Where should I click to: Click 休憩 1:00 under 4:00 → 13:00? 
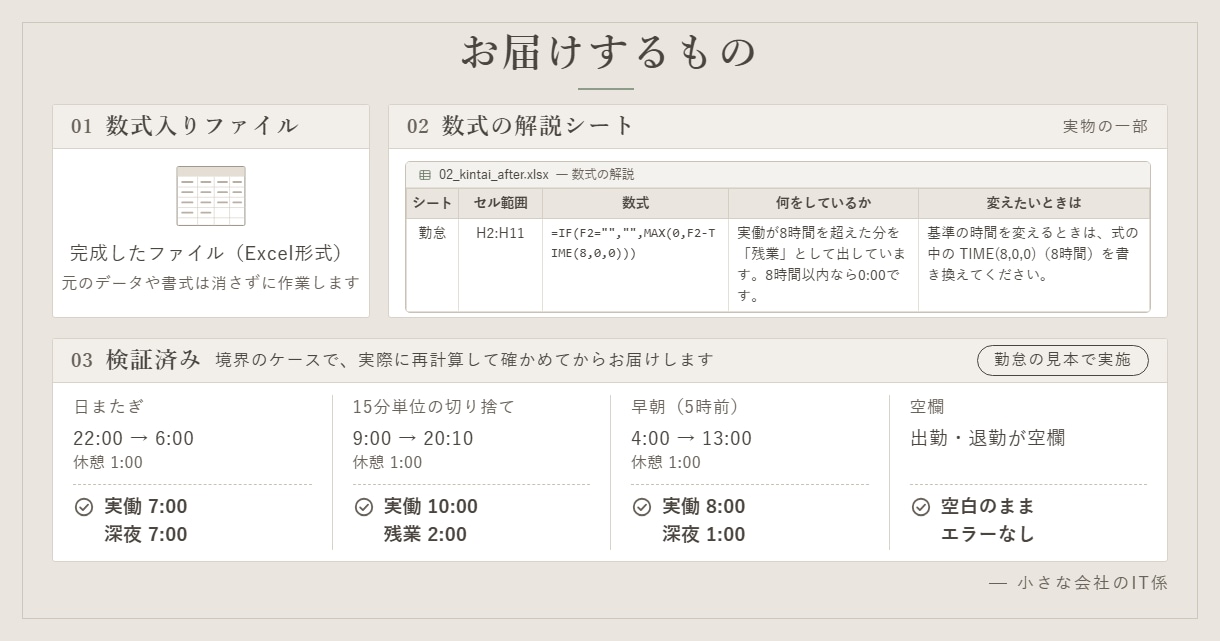[x=666, y=463]
